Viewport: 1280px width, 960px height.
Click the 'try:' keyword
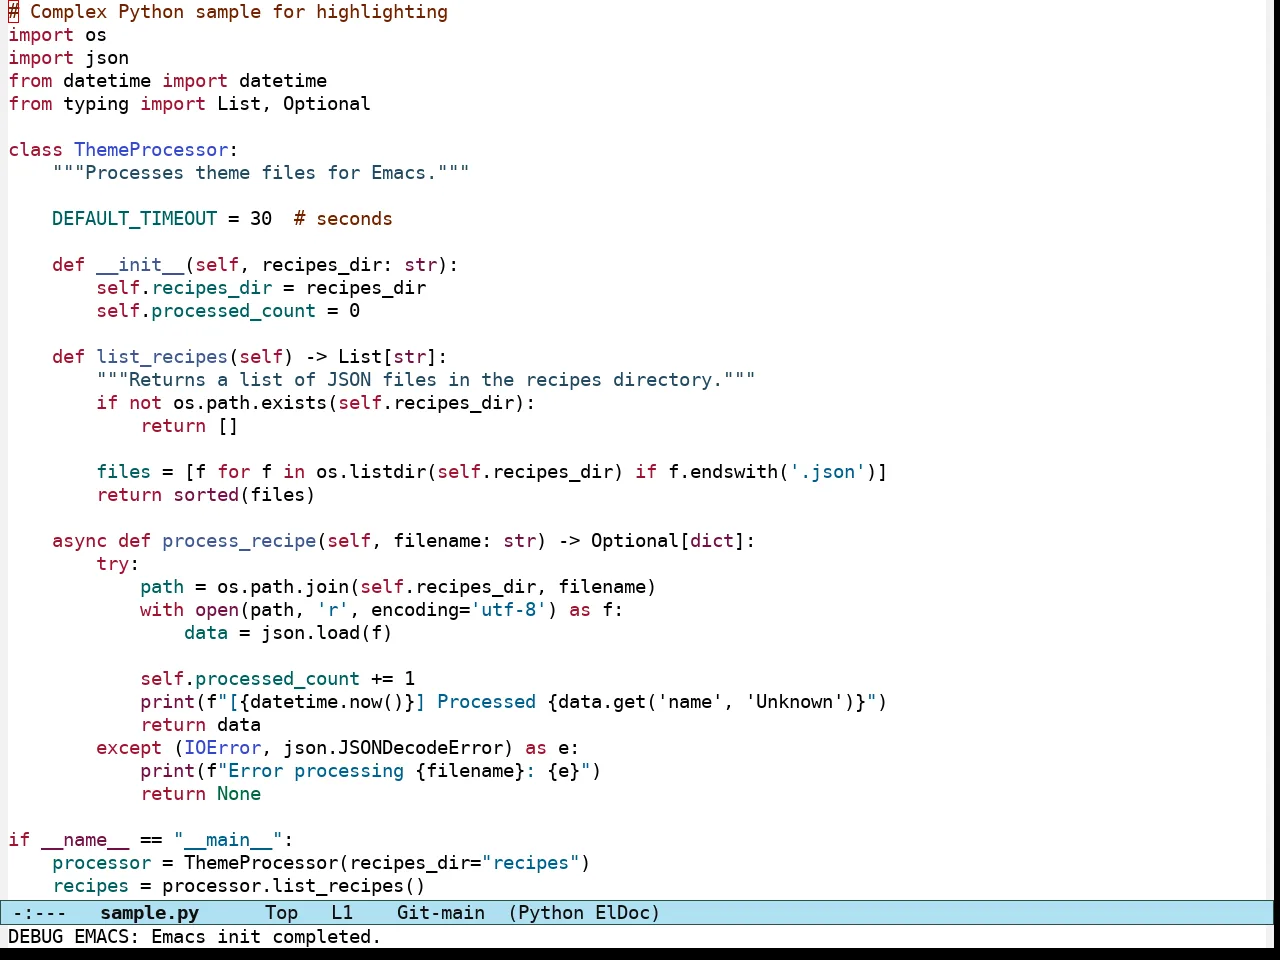[x=118, y=564]
